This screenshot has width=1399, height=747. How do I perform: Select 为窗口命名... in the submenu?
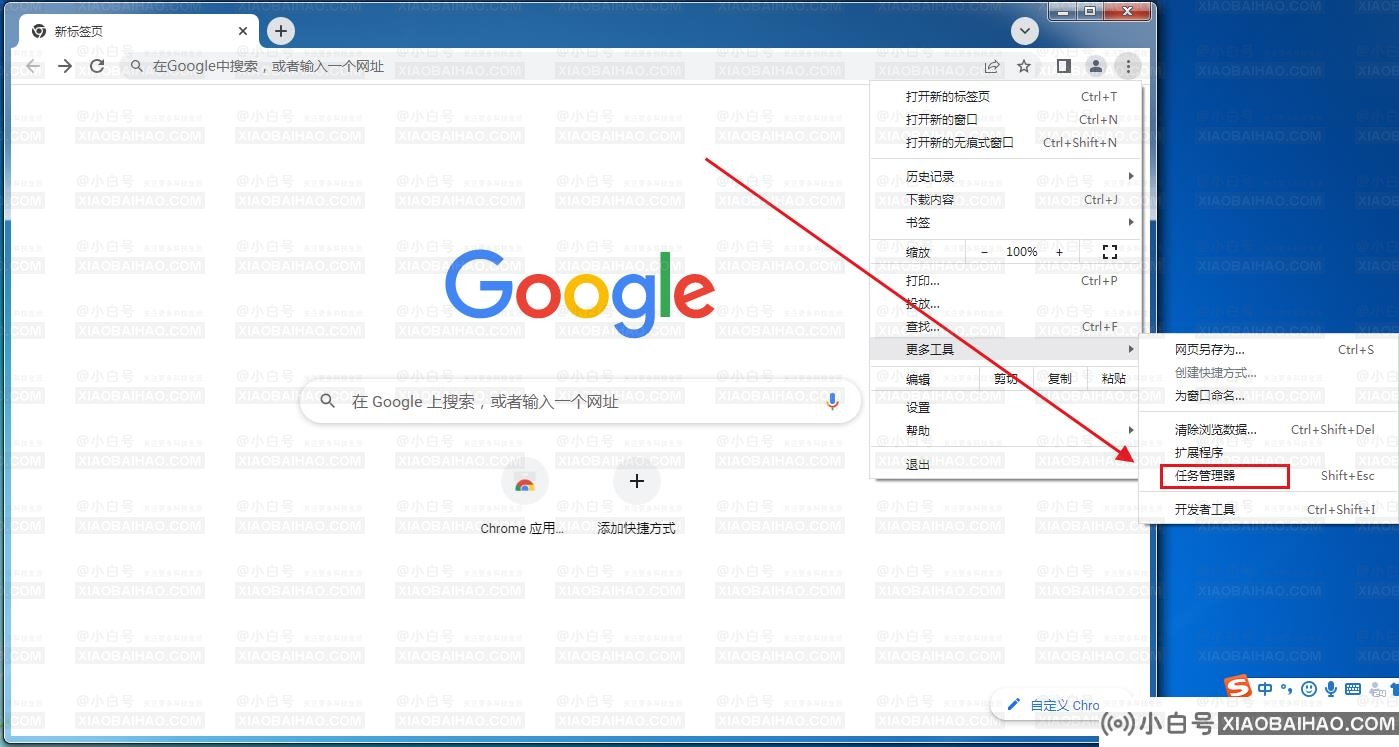point(1270,396)
